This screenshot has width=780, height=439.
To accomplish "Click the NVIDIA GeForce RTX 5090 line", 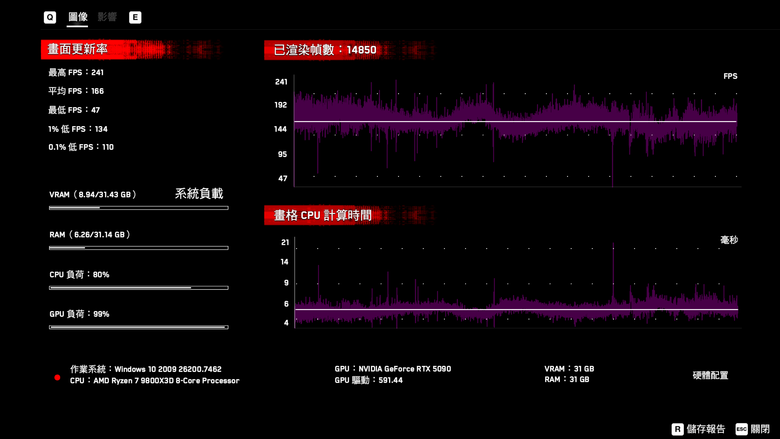I will point(393,369).
